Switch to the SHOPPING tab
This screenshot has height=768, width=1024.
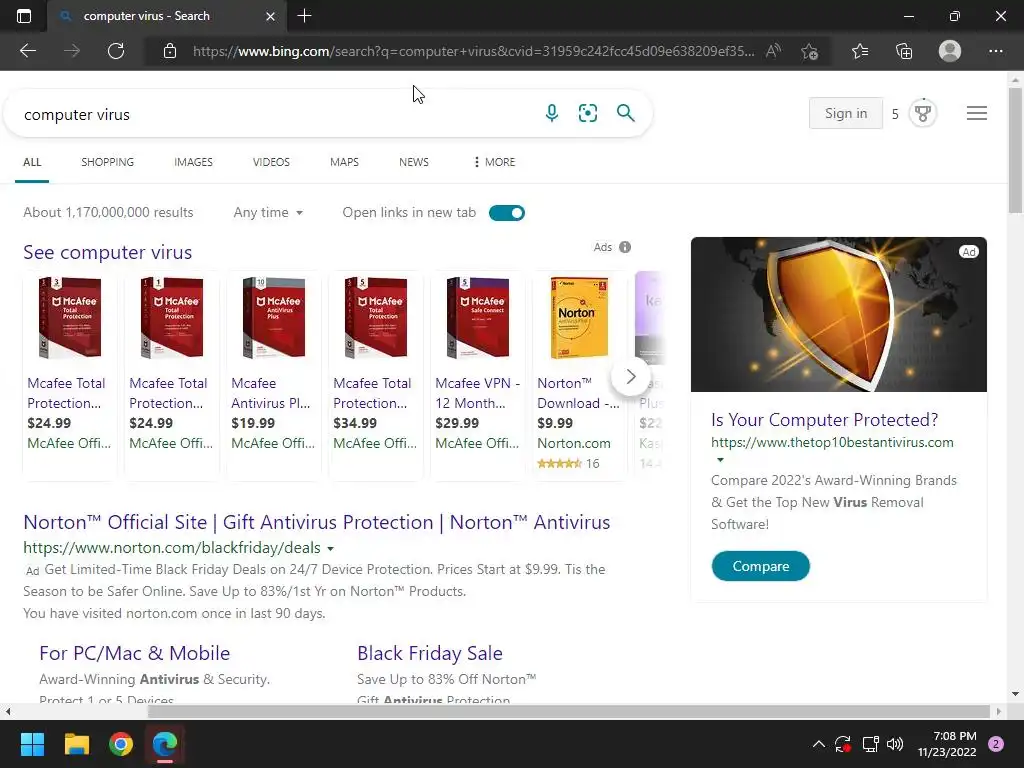pos(107,162)
